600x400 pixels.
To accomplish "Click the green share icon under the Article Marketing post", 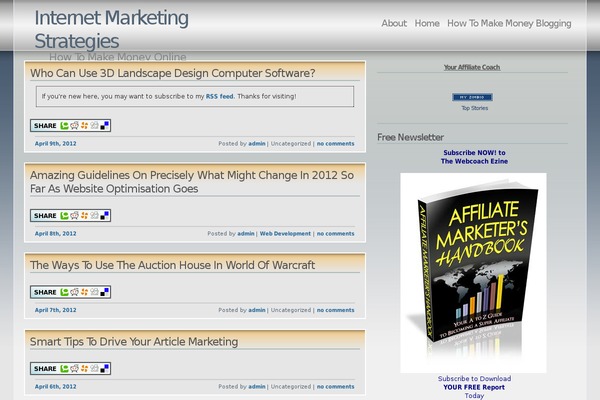I will pos(64,369).
